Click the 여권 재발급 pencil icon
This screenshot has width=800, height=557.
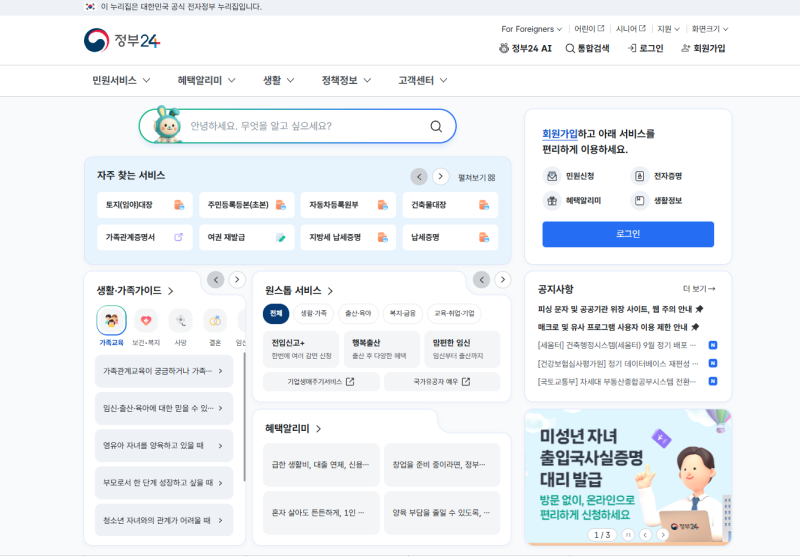point(281,237)
